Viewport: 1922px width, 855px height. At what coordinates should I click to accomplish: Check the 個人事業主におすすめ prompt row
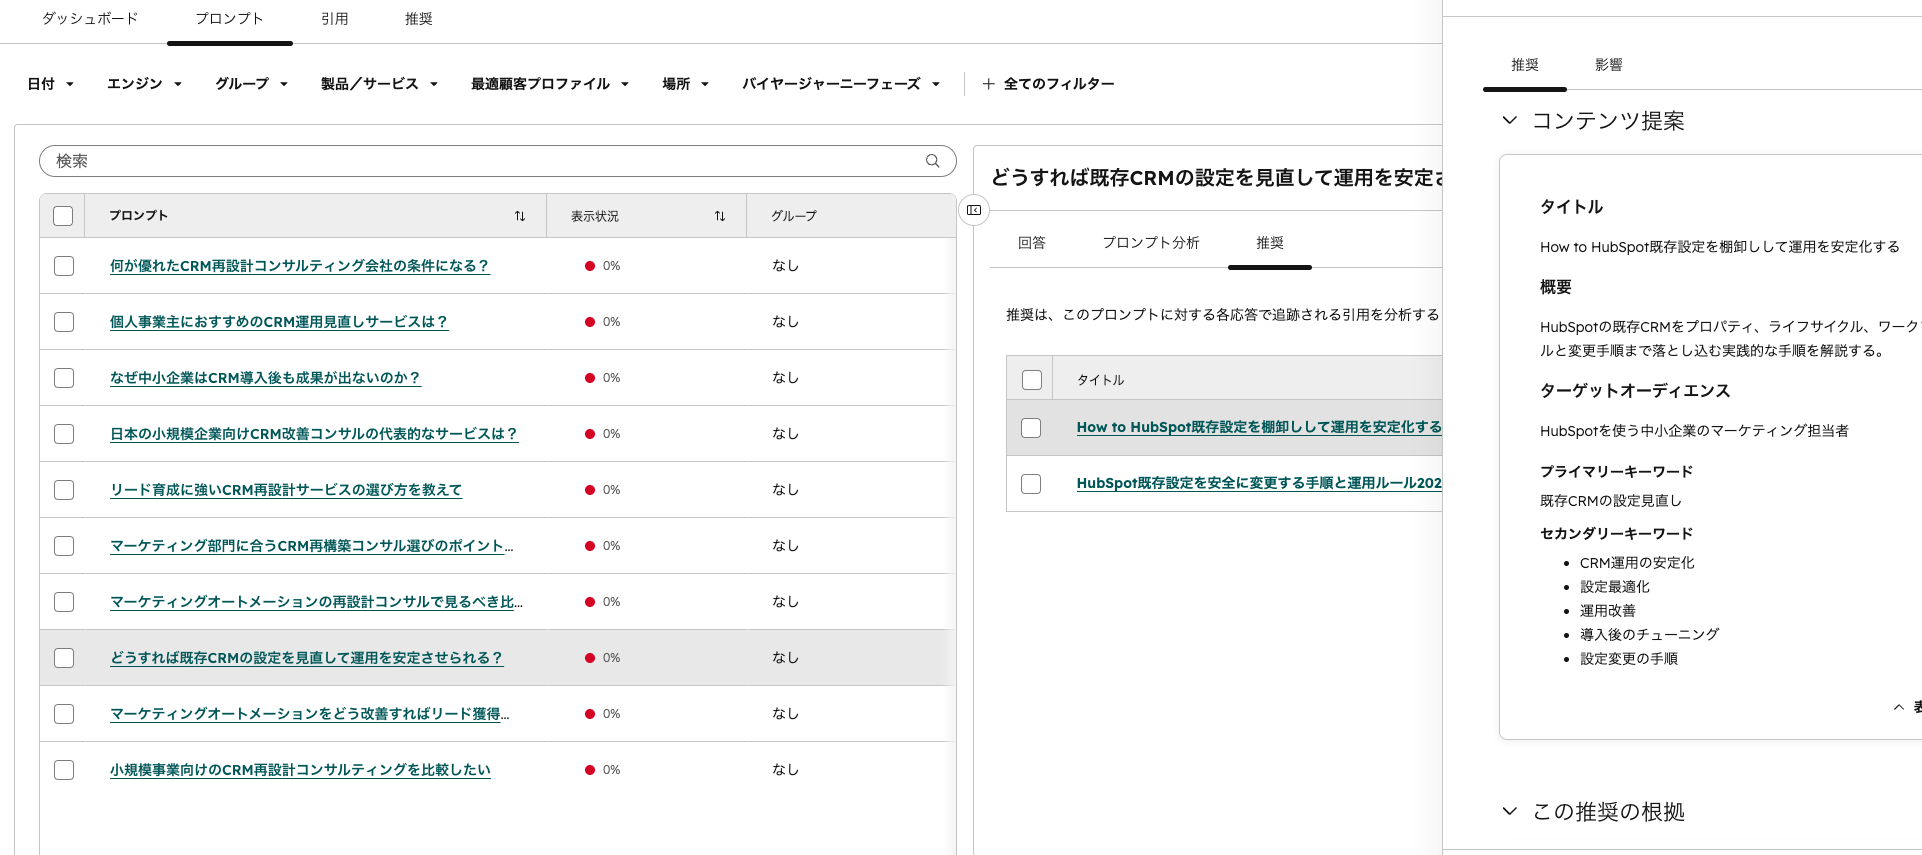coord(64,322)
